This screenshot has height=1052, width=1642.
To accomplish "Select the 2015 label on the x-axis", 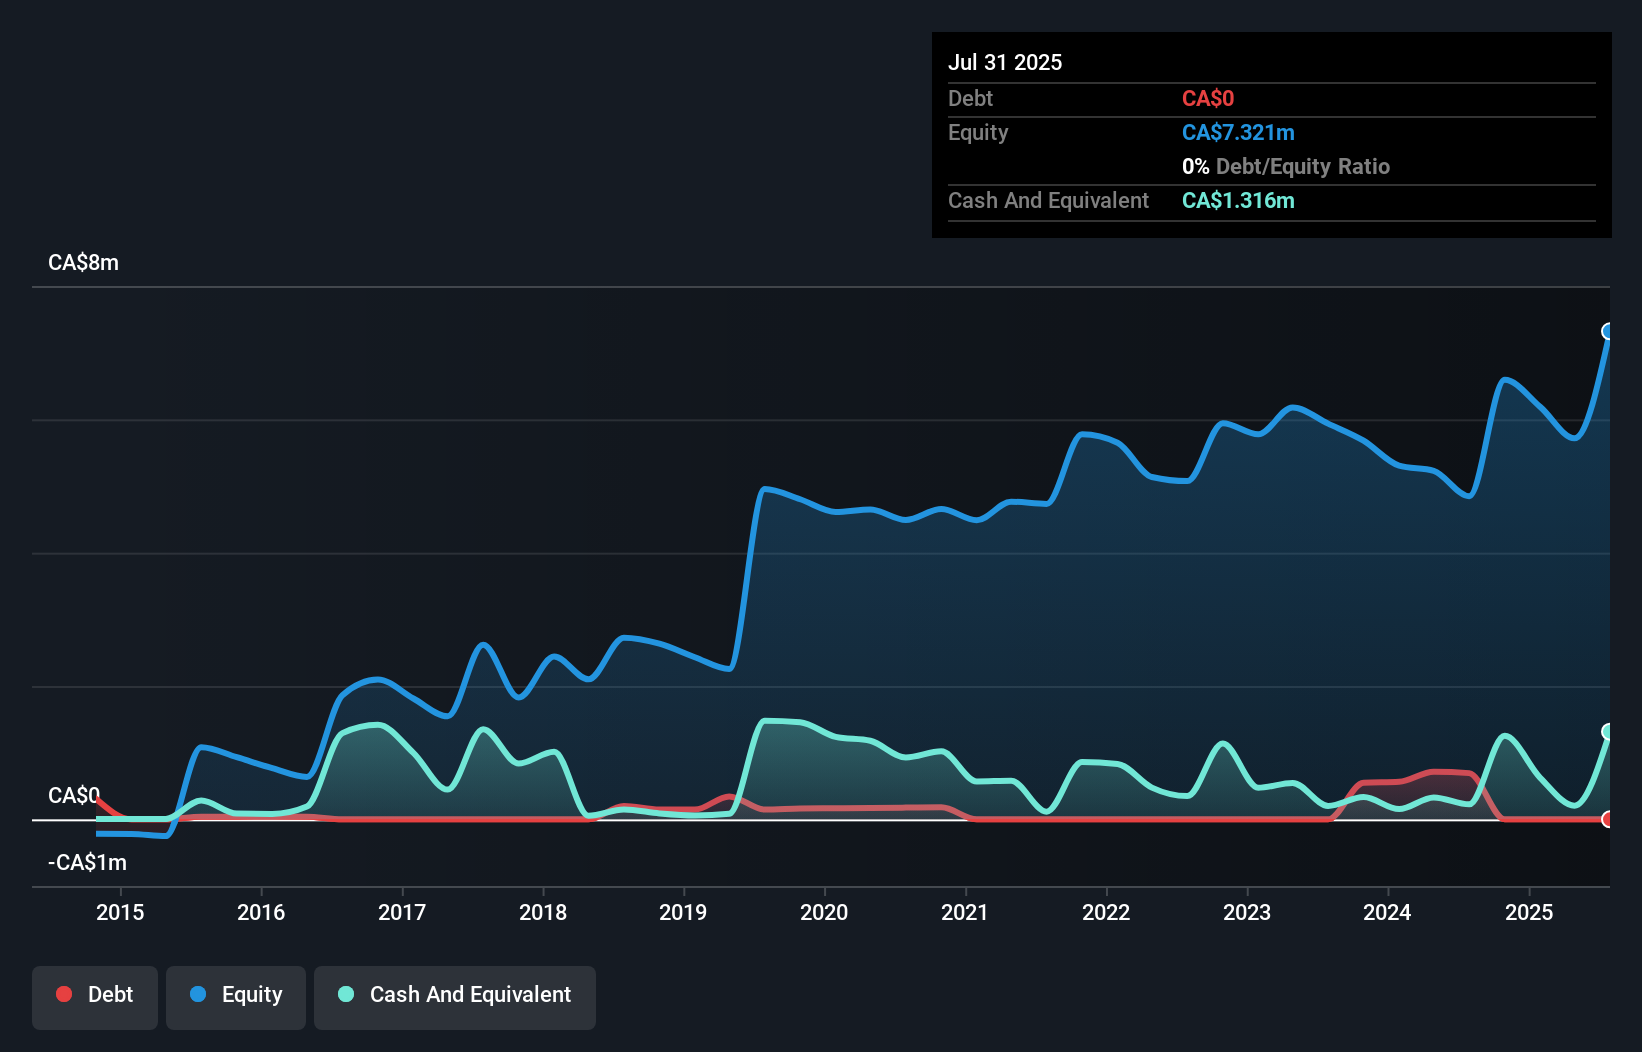I will click(x=120, y=912).
